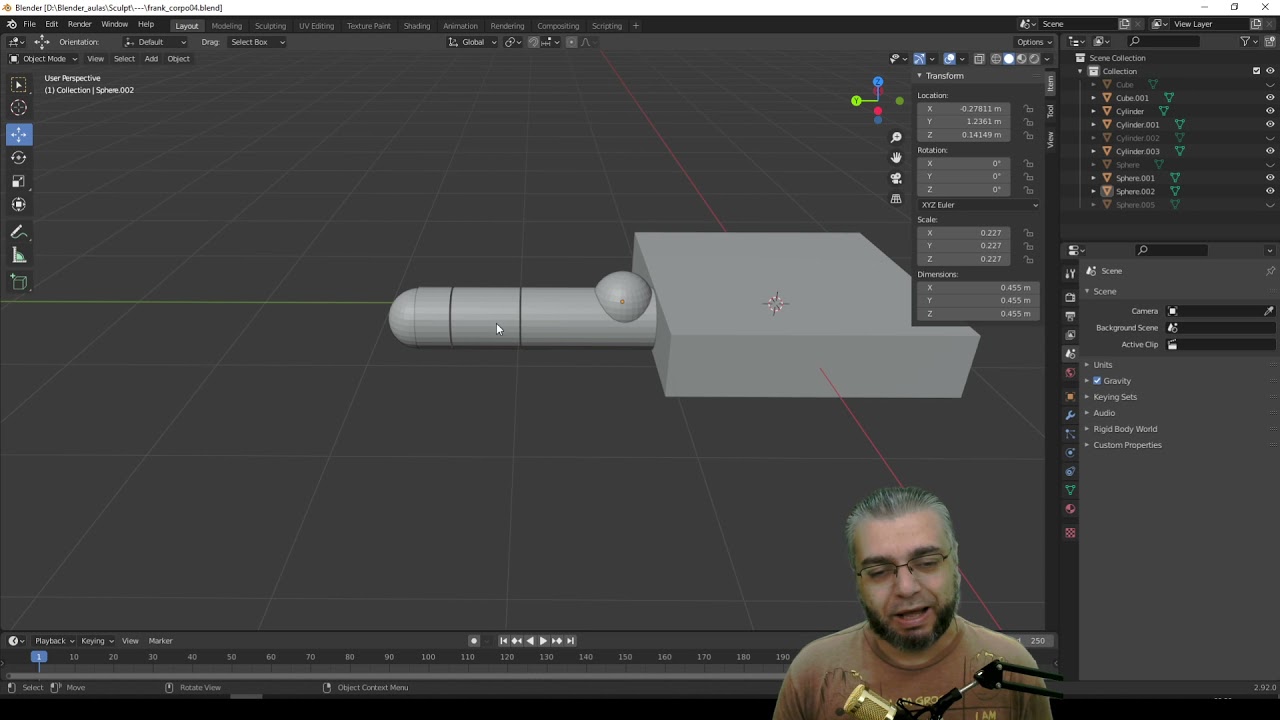The image size is (1280, 720).
Task: Switch to the Sculpting workspace tab
Action: 270,26
